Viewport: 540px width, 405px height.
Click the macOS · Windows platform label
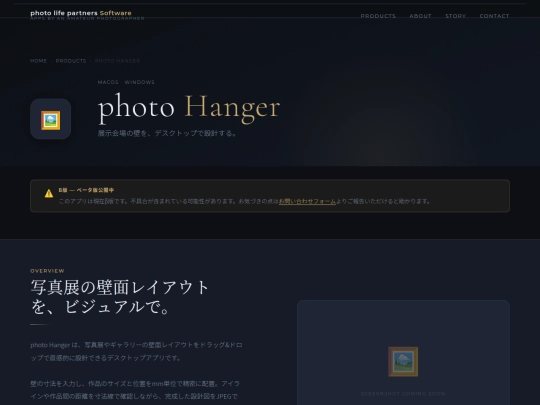point(126,82)
